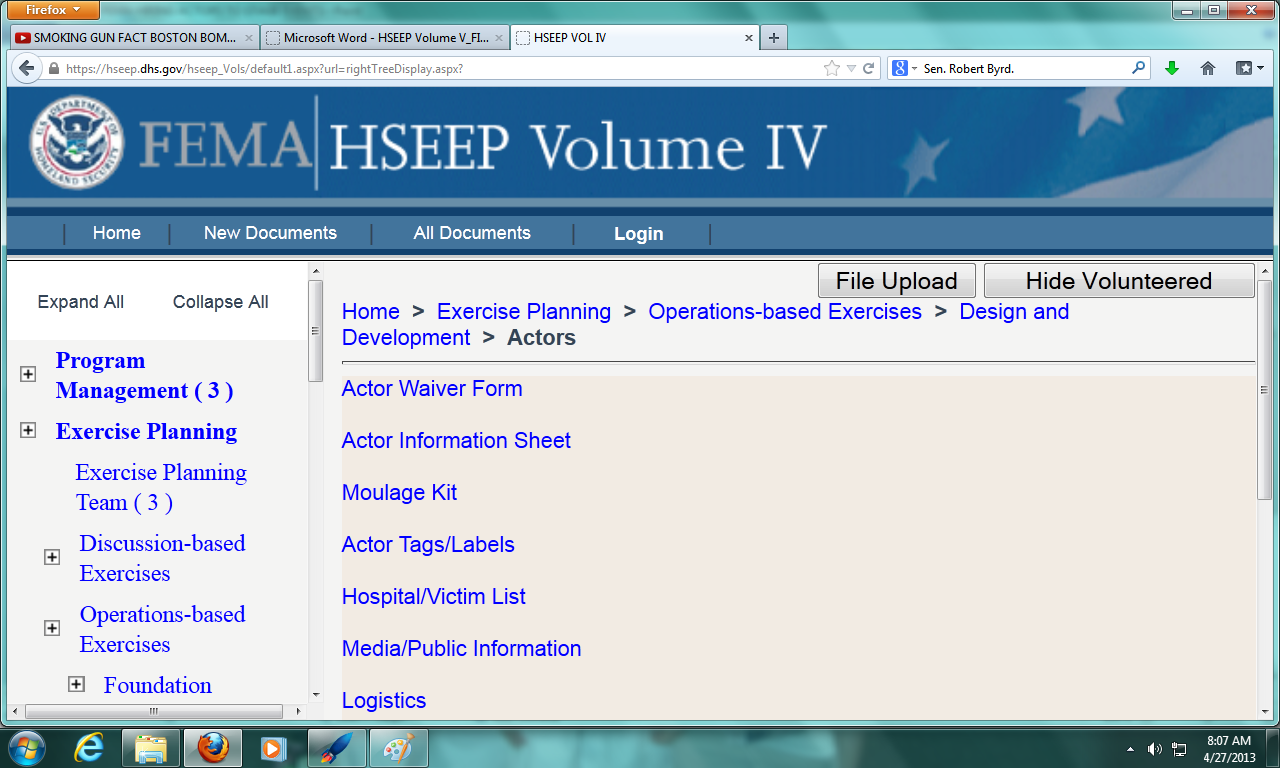This screenshot has width=1280, height=768.
Task: Open the bookmarks menu button
Action: [x=1250, y=69]
